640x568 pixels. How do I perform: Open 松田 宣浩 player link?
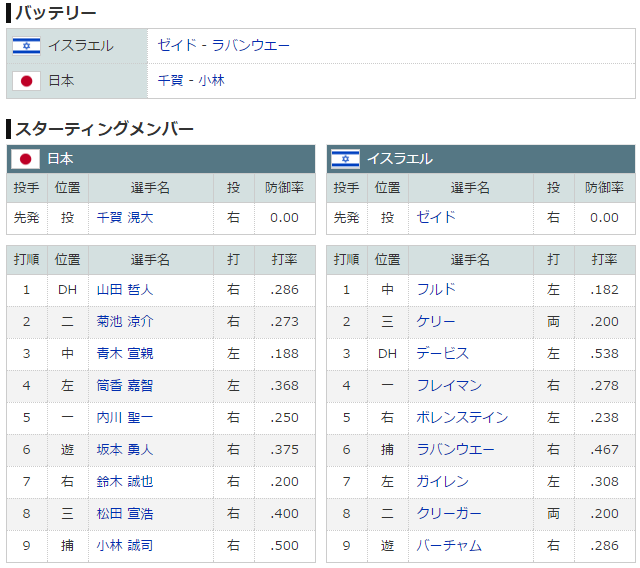pyautogui.click(x=125, y=513)
